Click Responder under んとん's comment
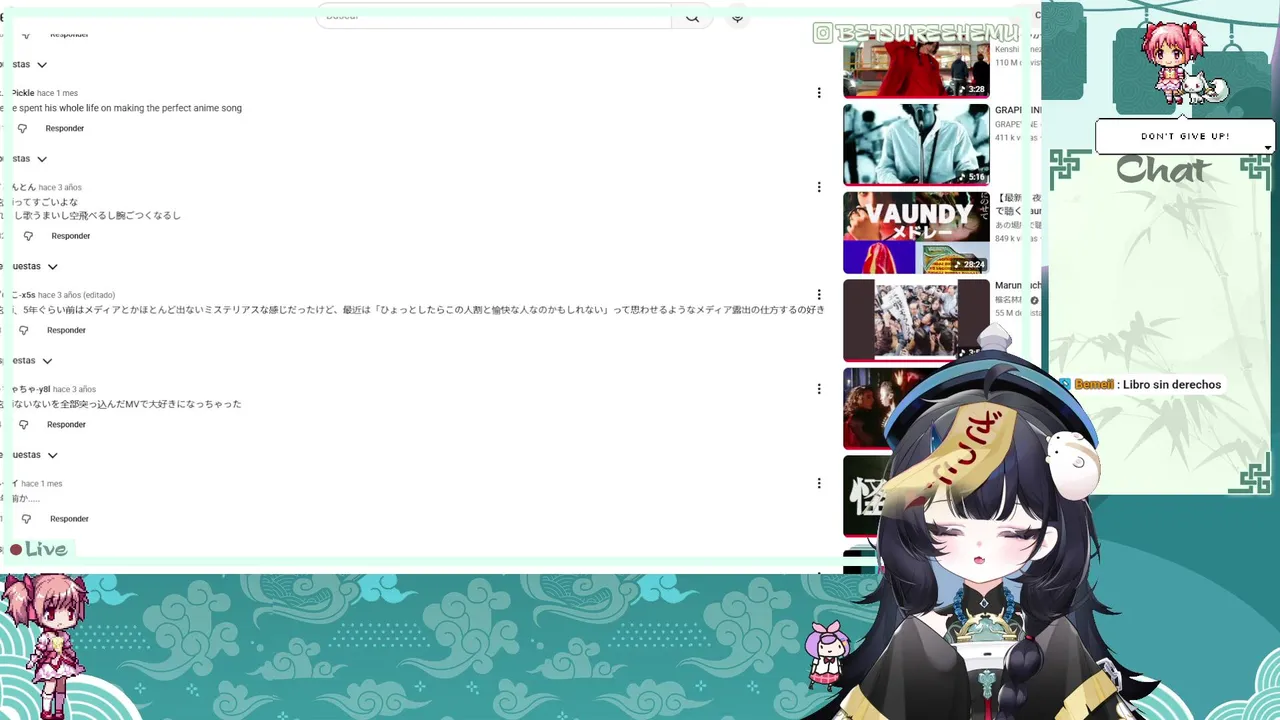 [70, 236]
